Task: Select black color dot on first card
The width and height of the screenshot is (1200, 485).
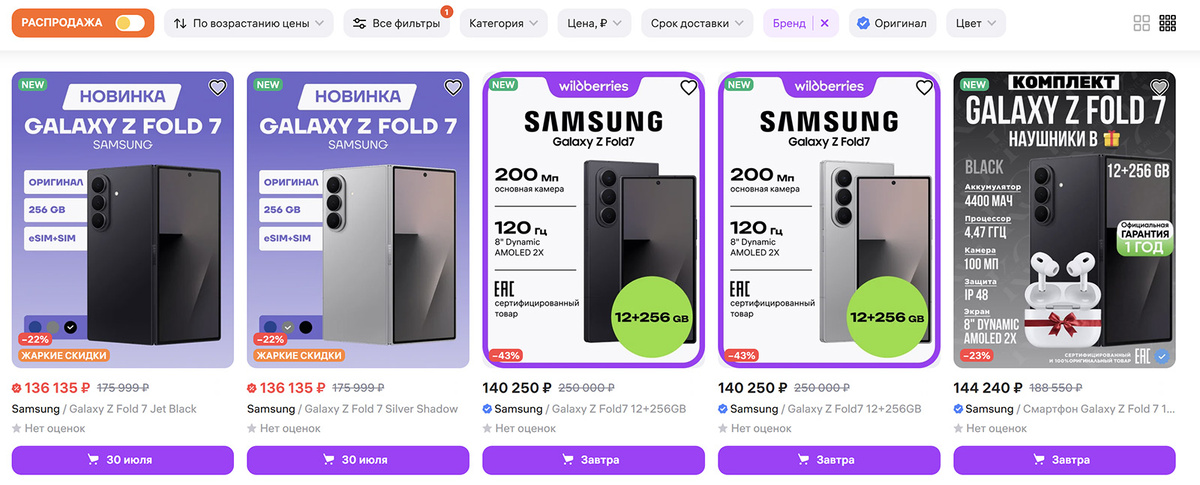Action: click(70, 327)
